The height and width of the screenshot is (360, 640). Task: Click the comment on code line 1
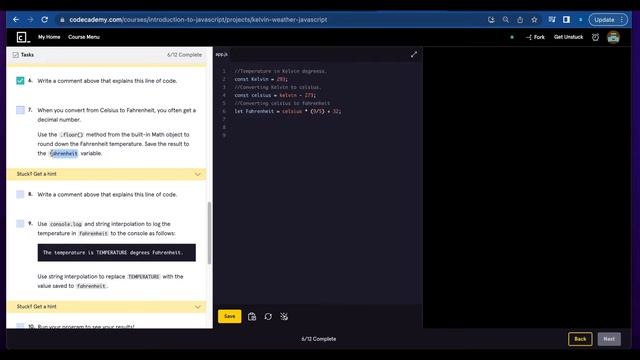(x=280, y=71)
